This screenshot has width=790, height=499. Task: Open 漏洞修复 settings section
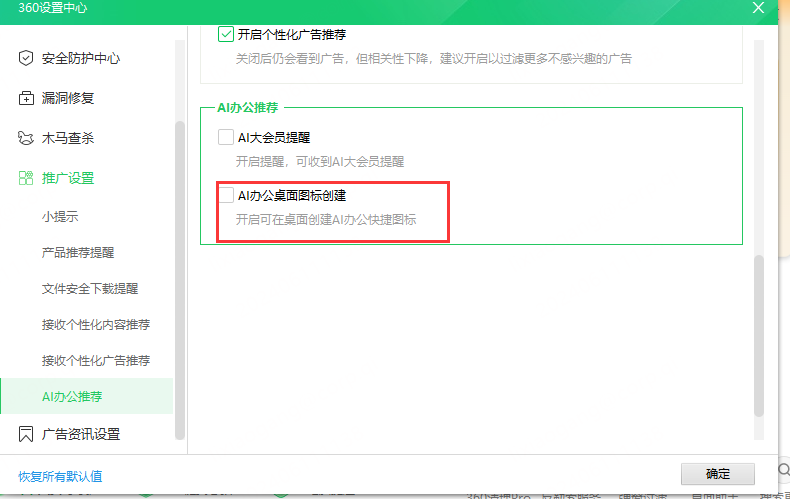pos(68,98)
